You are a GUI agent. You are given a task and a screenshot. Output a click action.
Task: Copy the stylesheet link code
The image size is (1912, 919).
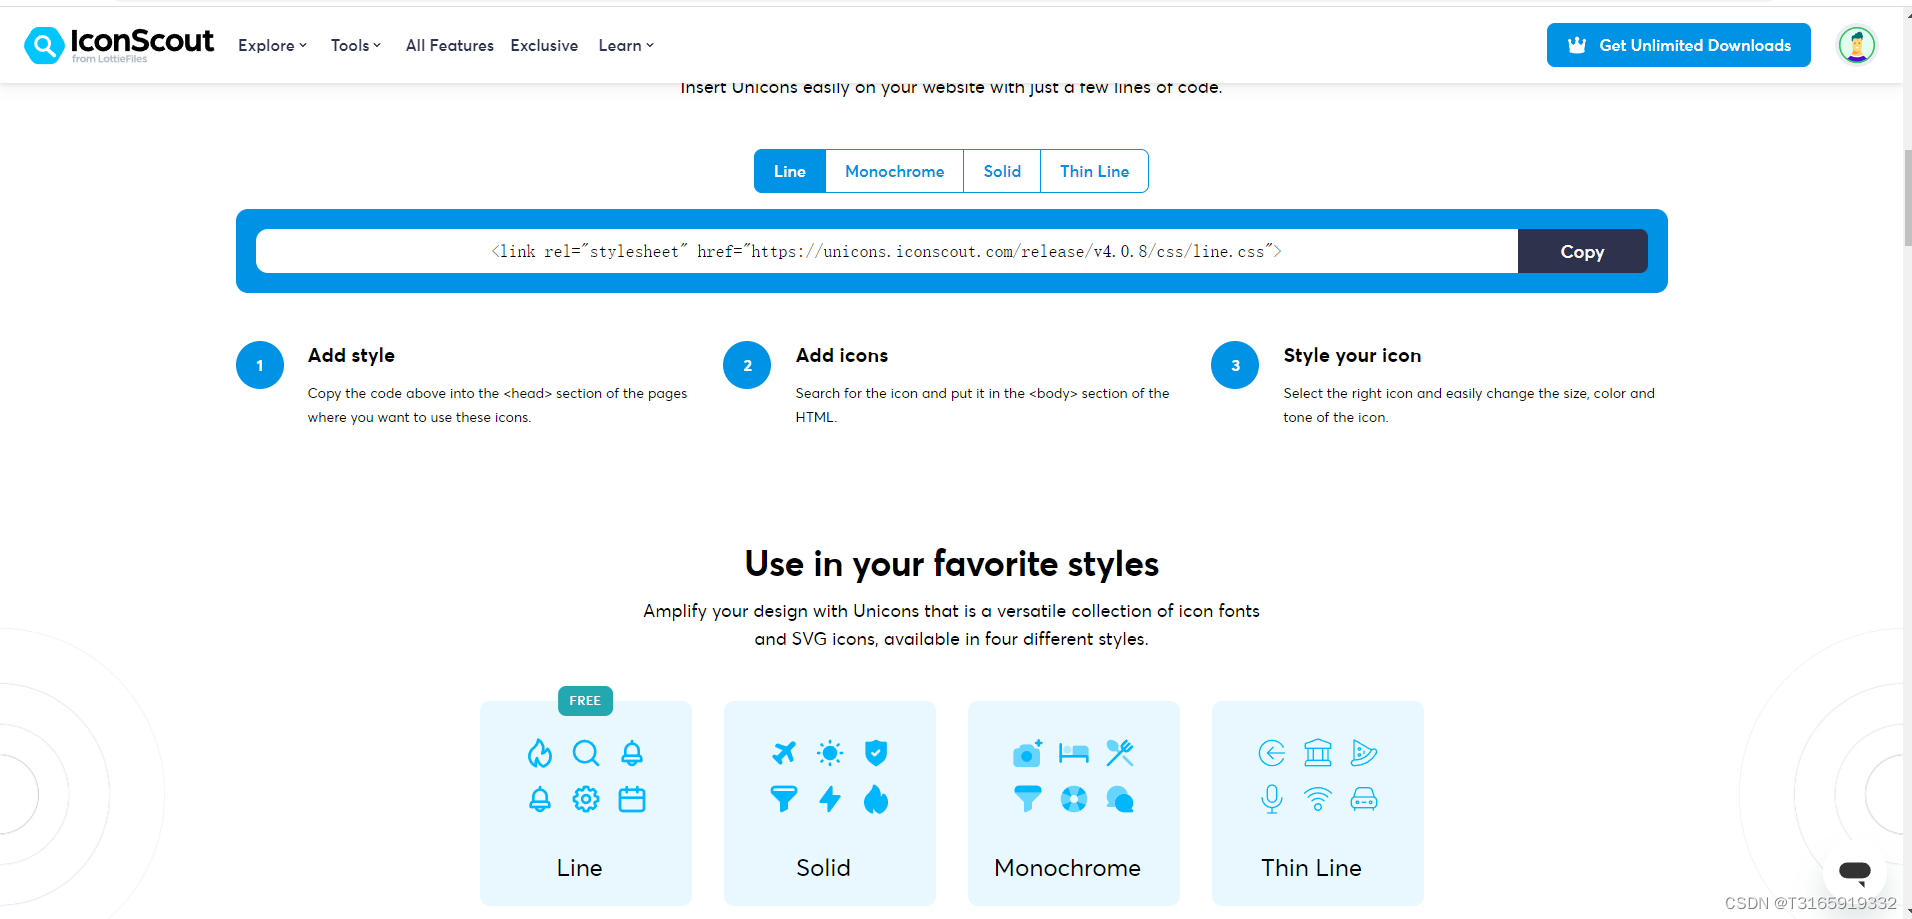1582,251
